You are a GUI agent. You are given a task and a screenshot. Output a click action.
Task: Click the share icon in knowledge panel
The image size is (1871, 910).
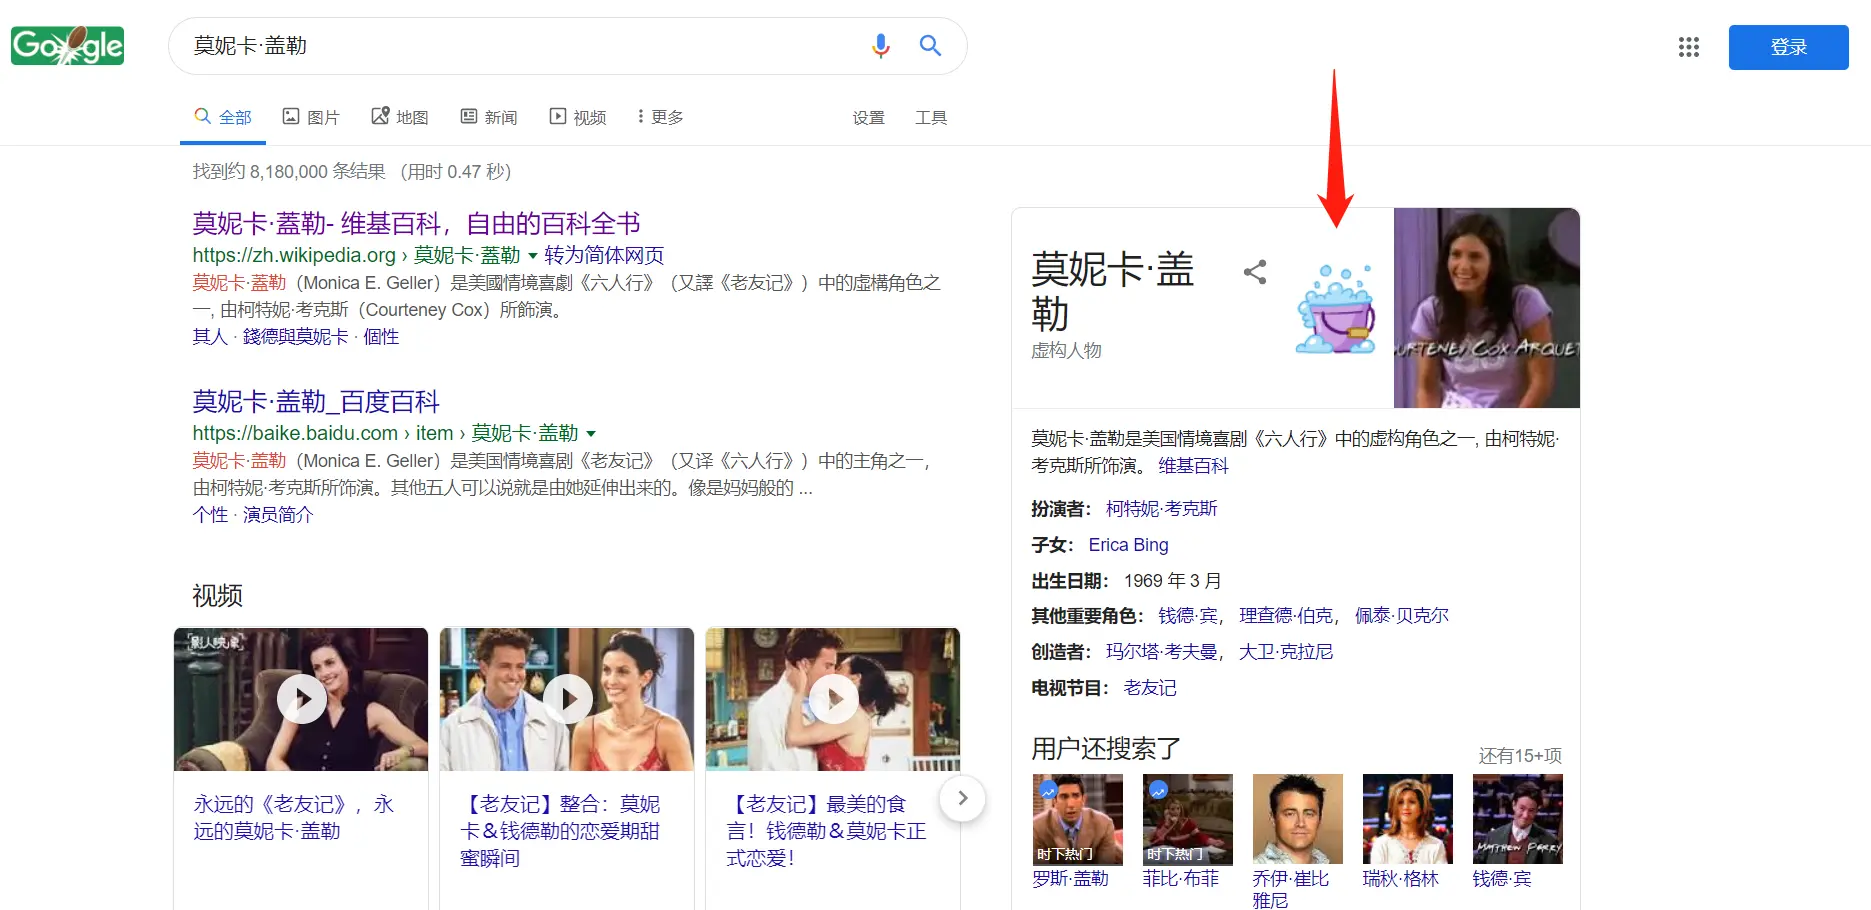(1255, 272)
